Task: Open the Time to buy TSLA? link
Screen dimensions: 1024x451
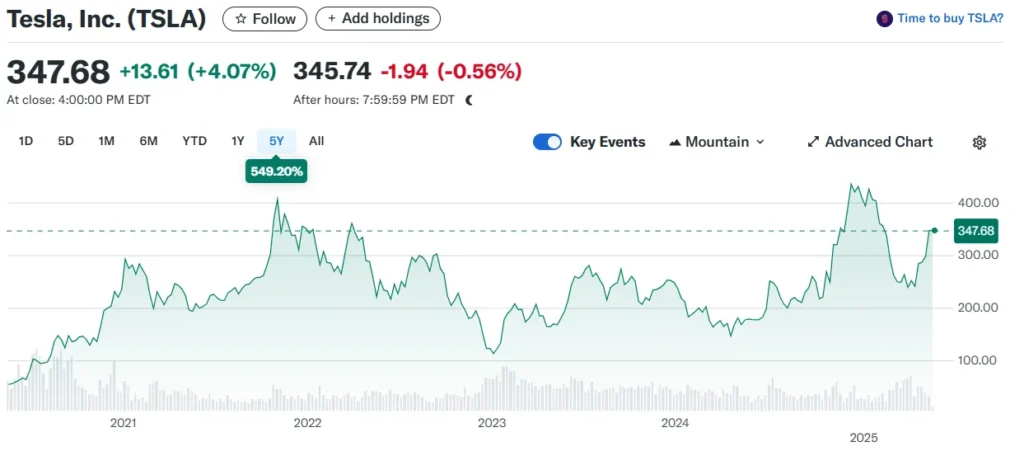Action: pos(950,19)
